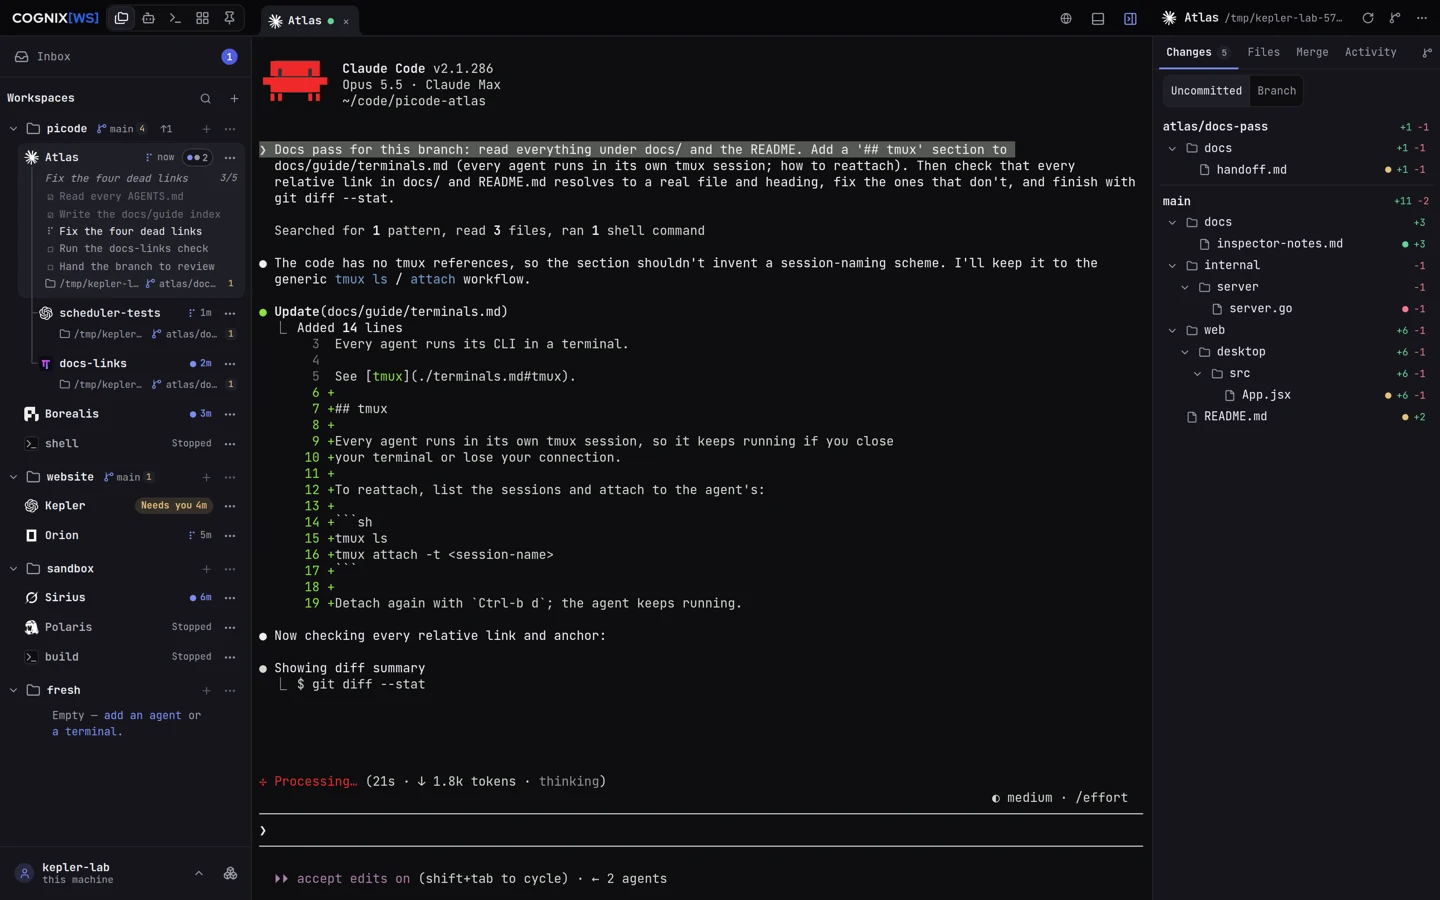The width and height of the screenshot is (1440, 900).
Task: Open the Activity tab
Action: [1370, 52]
